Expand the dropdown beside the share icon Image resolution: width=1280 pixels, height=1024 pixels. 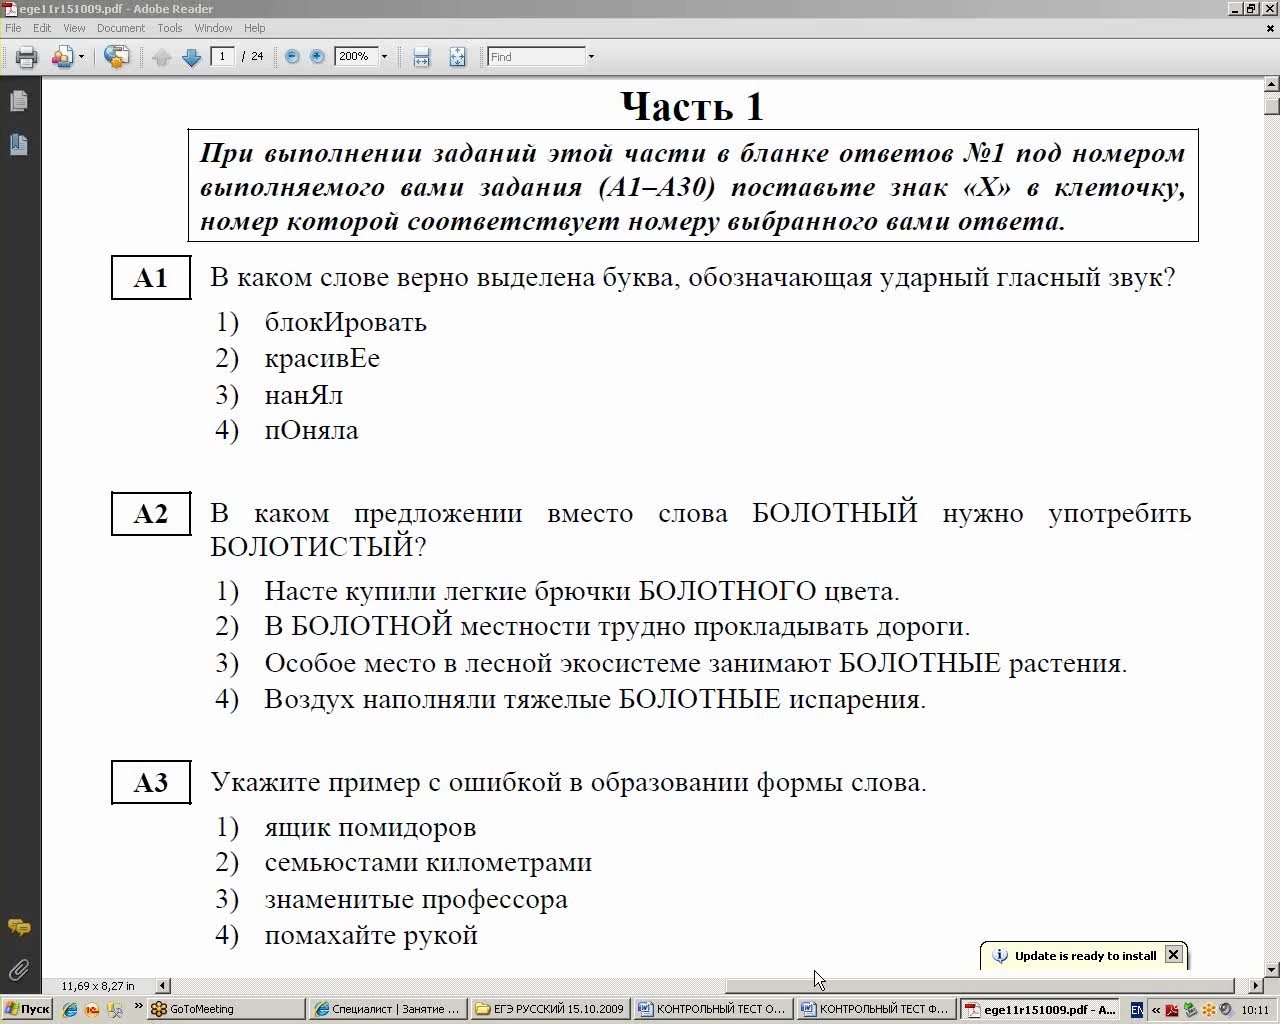pyautogui.click(x=82, y=57)
